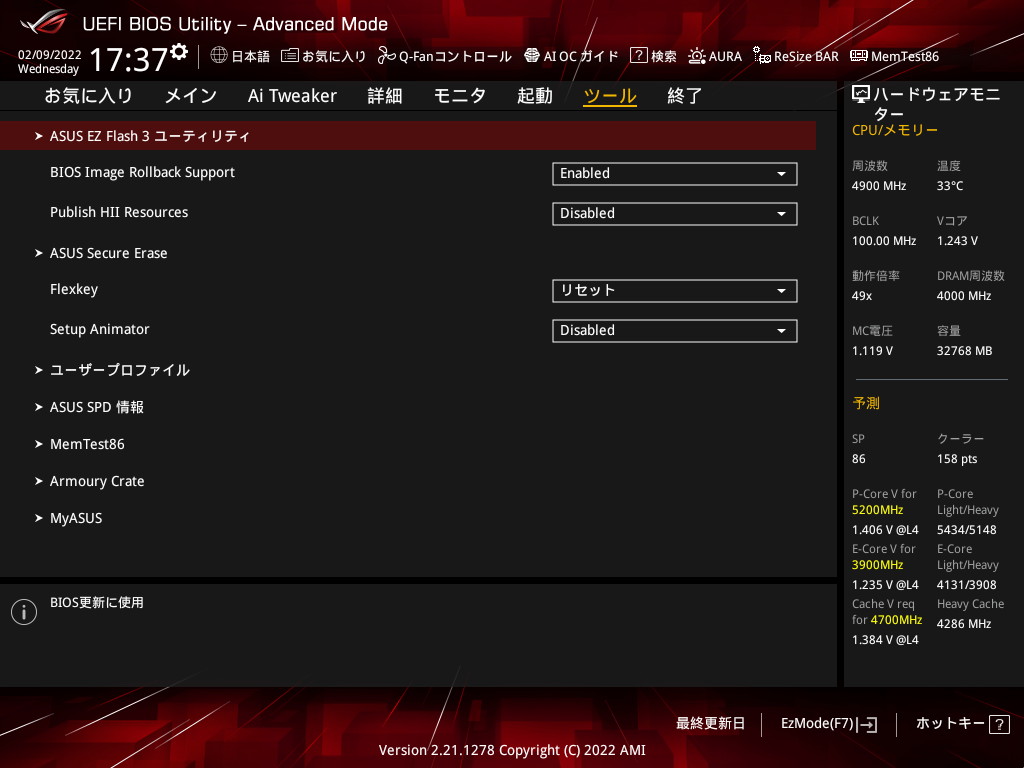The height and width of the screenshot is (768, 1024).
Task: Click the Setup Animator label
Action: click(99, 329)
